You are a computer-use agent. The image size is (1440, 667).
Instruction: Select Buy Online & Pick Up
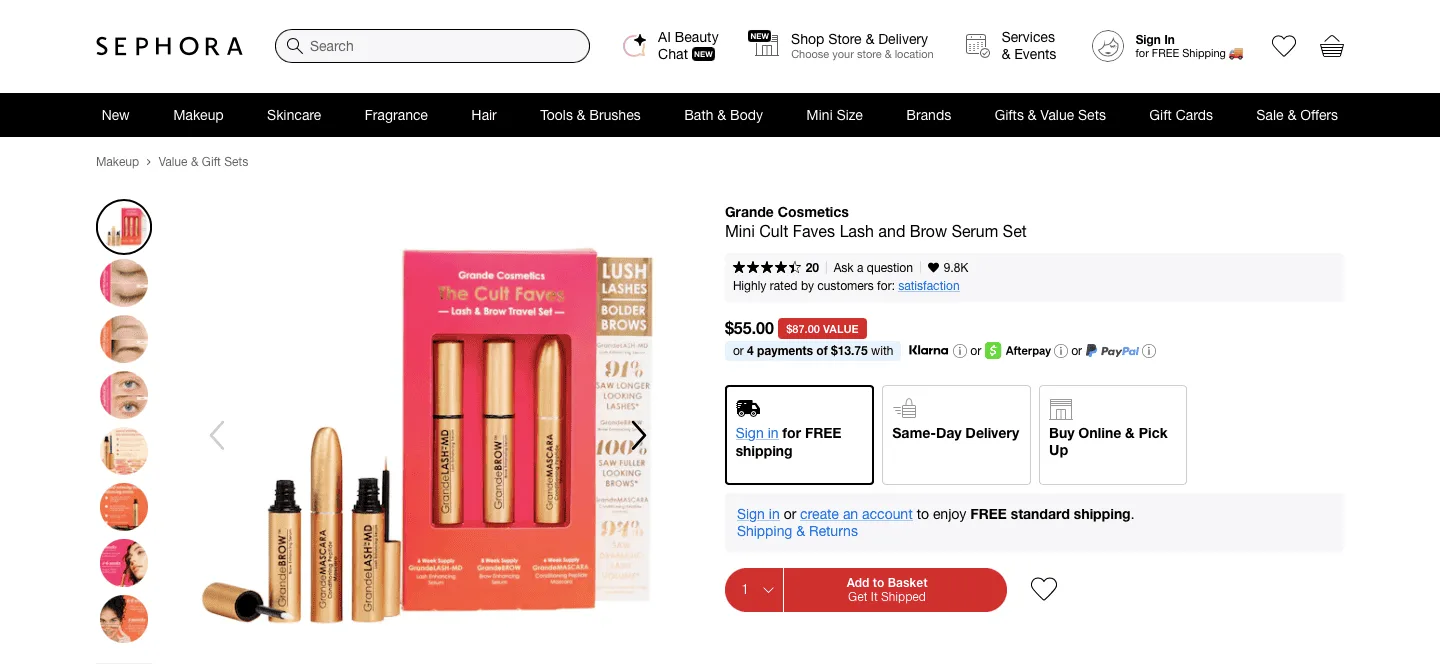coord(1112,434)
